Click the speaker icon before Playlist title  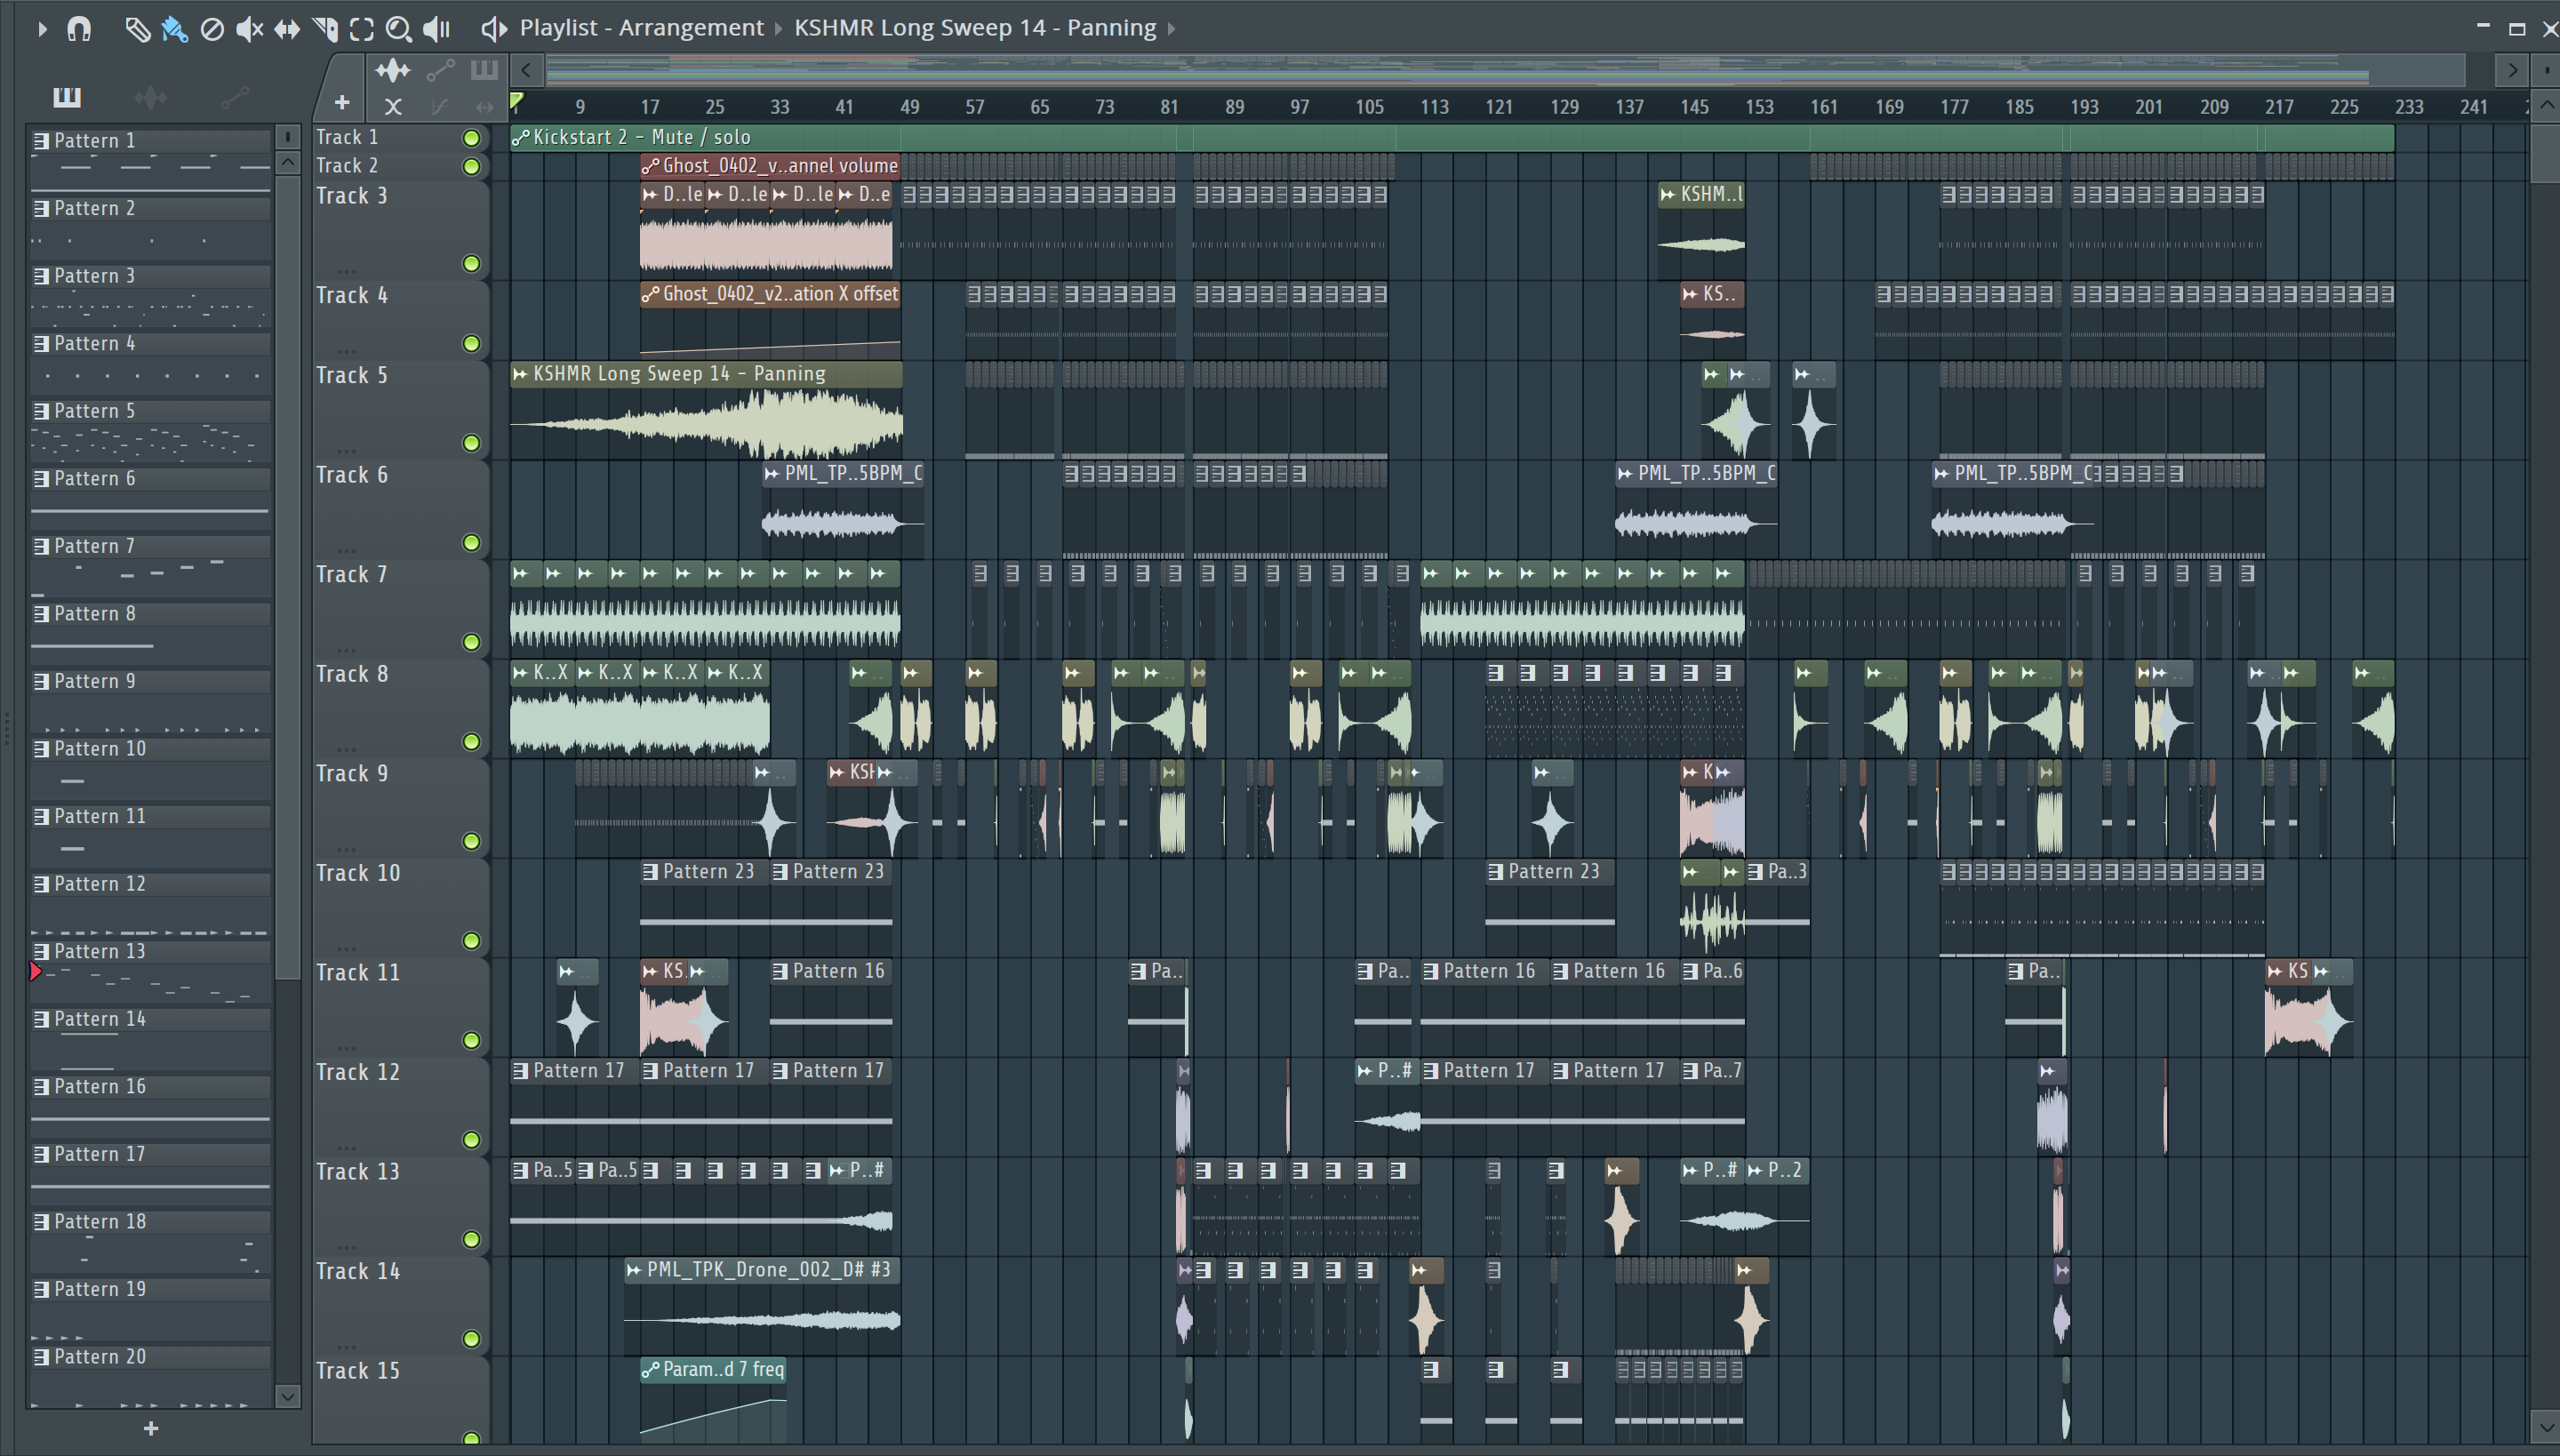pyautogui.click(x=494, y=28)
